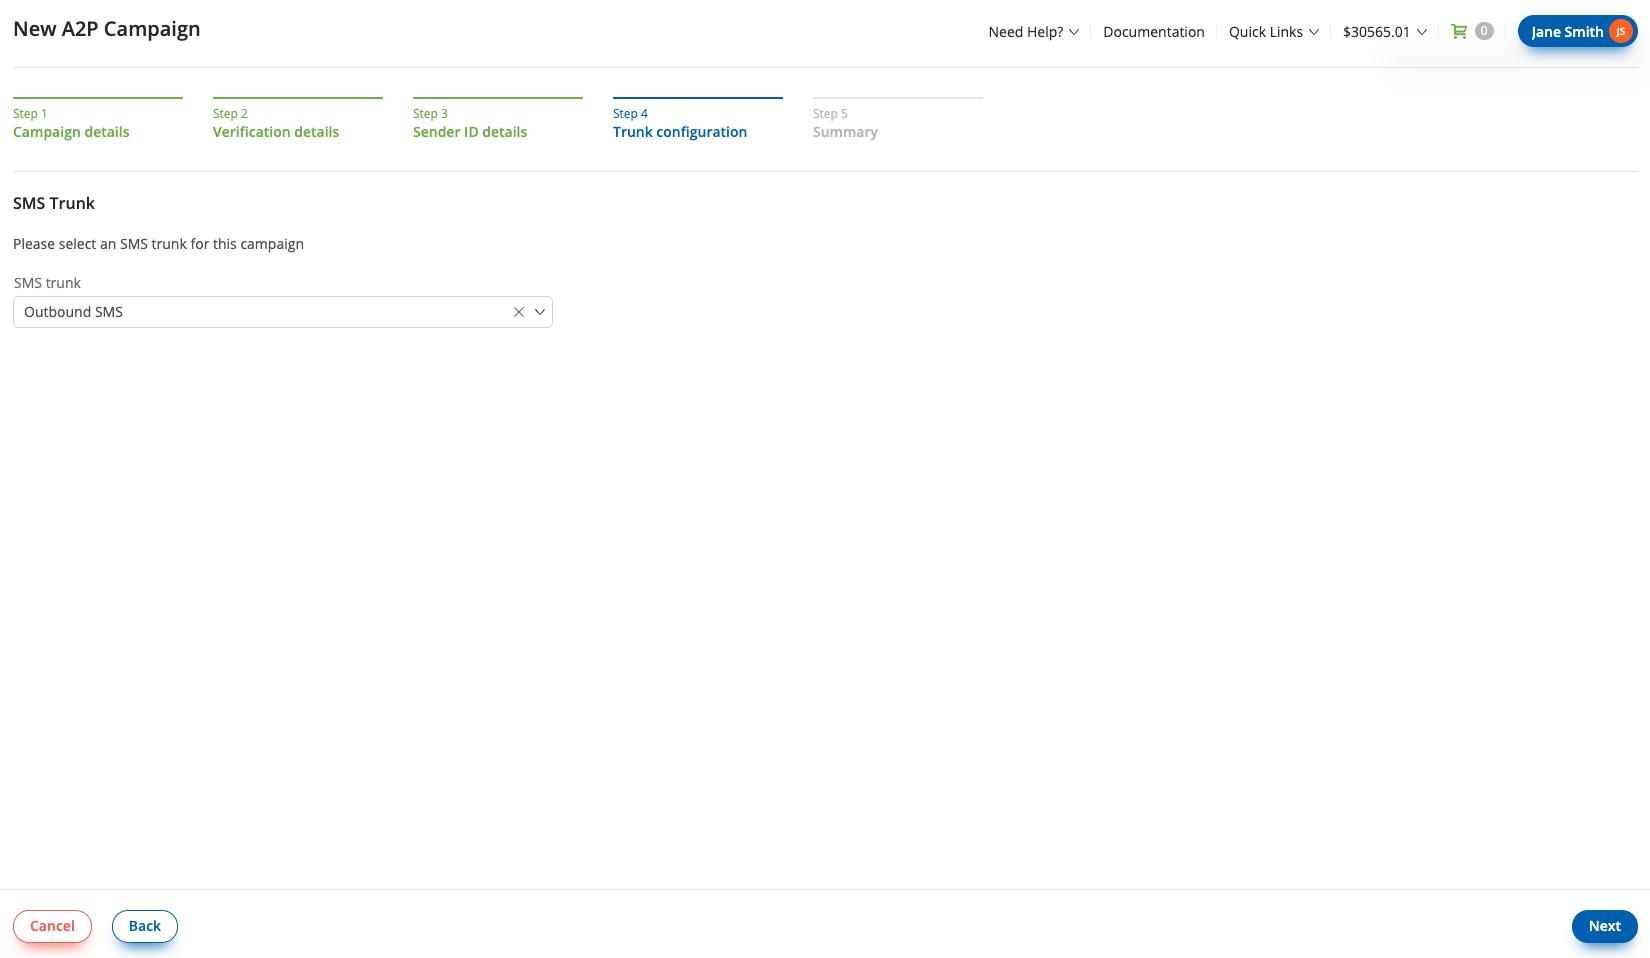Expand the SMS trunk dropdown arrow
Viewport: 1650px width, 958px height.
click(x=540, y=312)
